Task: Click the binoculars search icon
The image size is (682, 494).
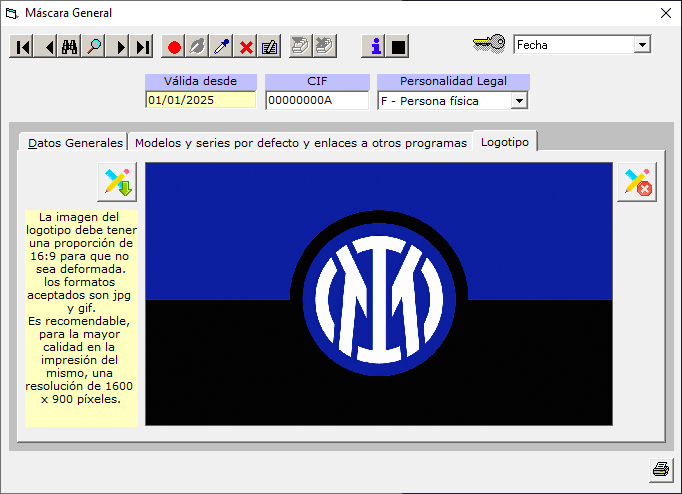Action: [x=70, y=47]
